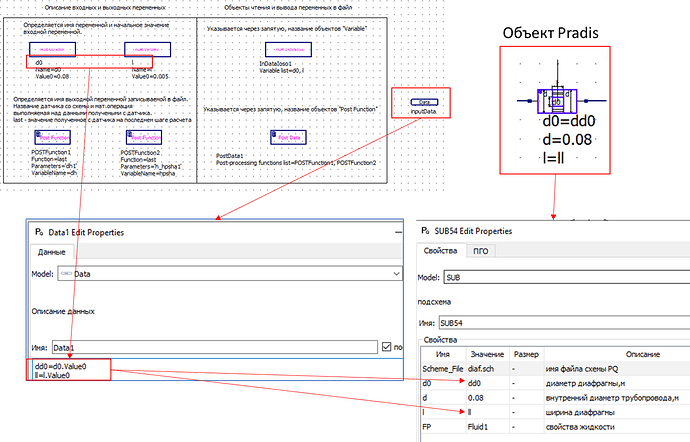Screen dimensions: 690x442
Task: Select the Данные tab in Data1 properties
Action: point(51,252)
